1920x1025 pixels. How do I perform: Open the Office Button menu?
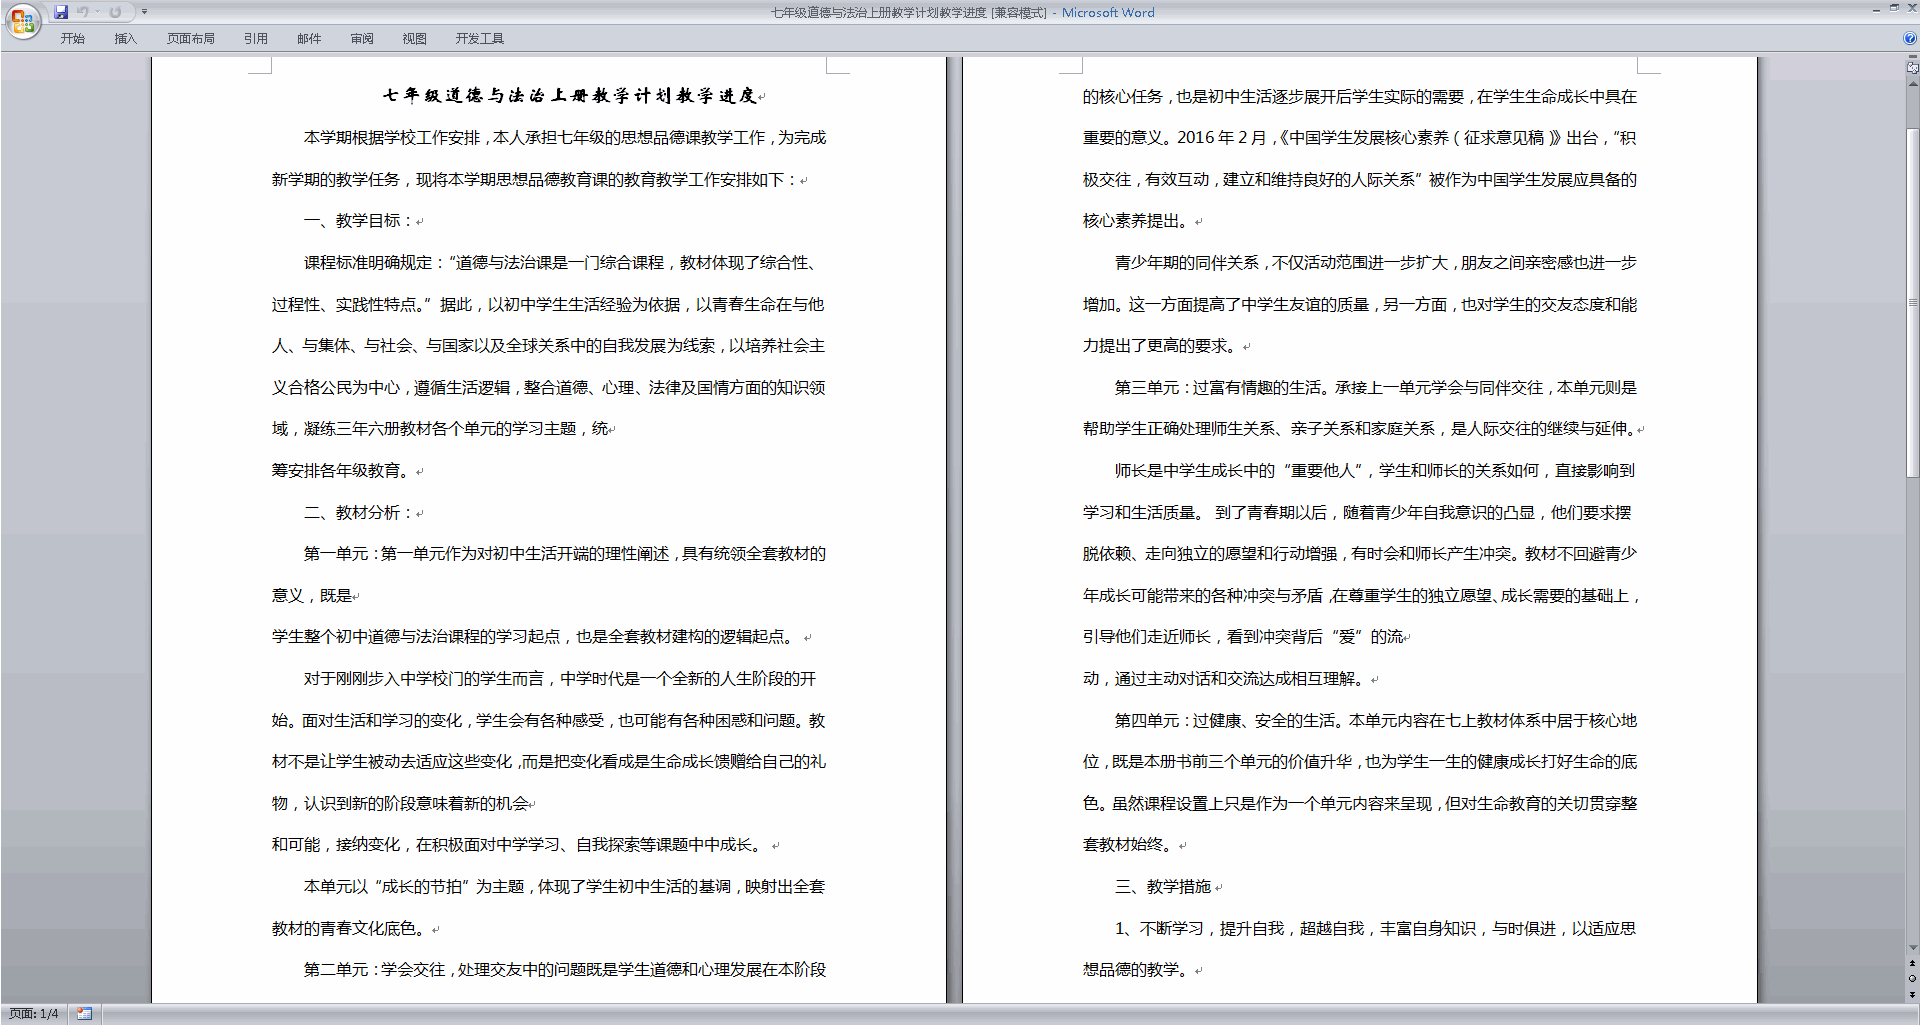click(22, 20)
